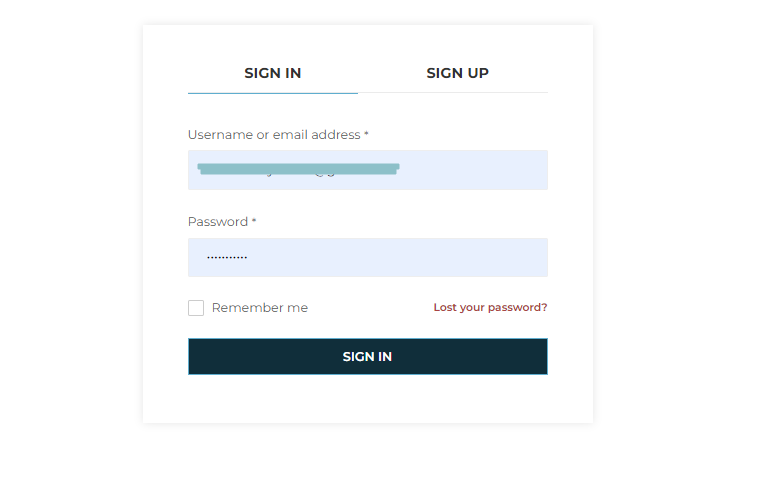
Task: Click the asterisk after email address label
Action: [x=366, y=134]
